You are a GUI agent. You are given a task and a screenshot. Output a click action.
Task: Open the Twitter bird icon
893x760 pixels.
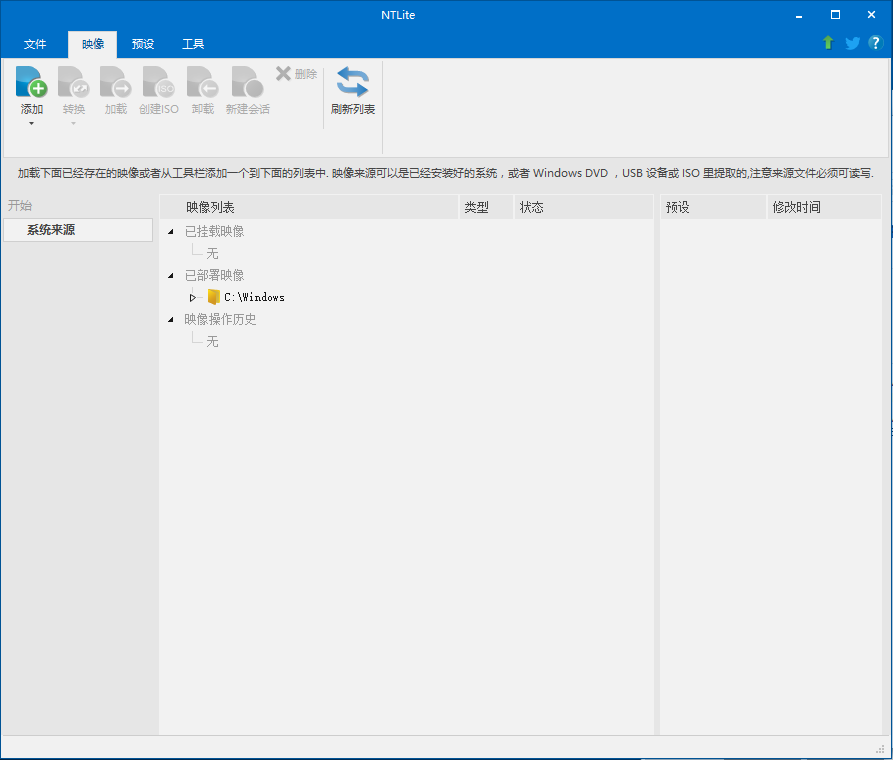tap(852, 43)
